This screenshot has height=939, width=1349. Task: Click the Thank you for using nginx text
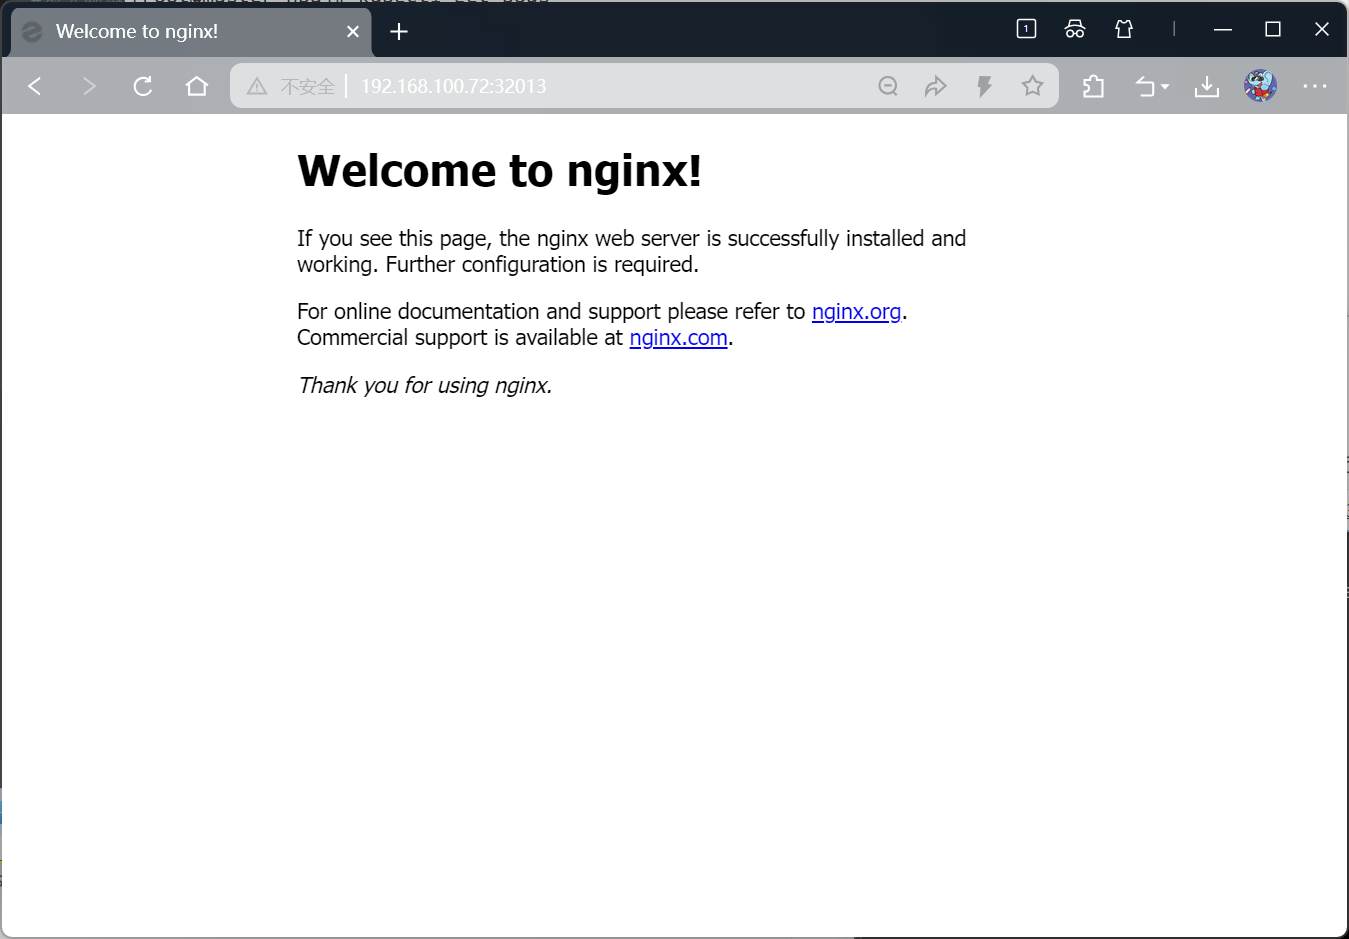(x=425, y=386)
